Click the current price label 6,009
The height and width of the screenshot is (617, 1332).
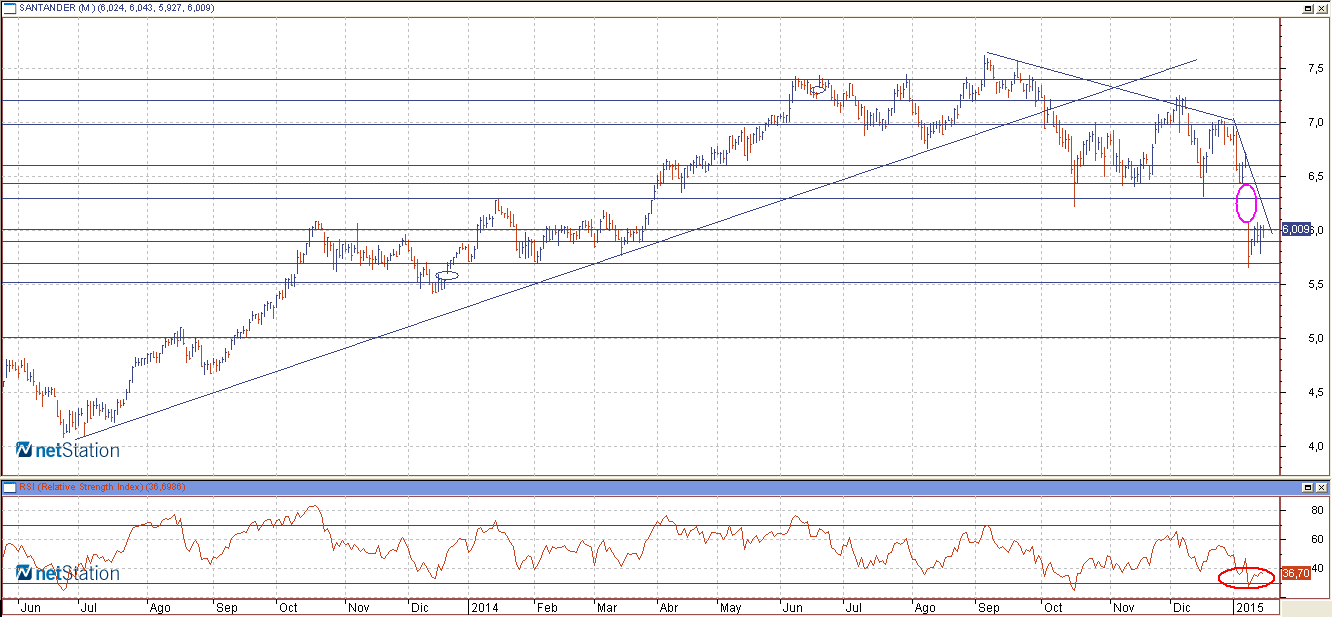pyautogui.click(x=1296, y=229)
